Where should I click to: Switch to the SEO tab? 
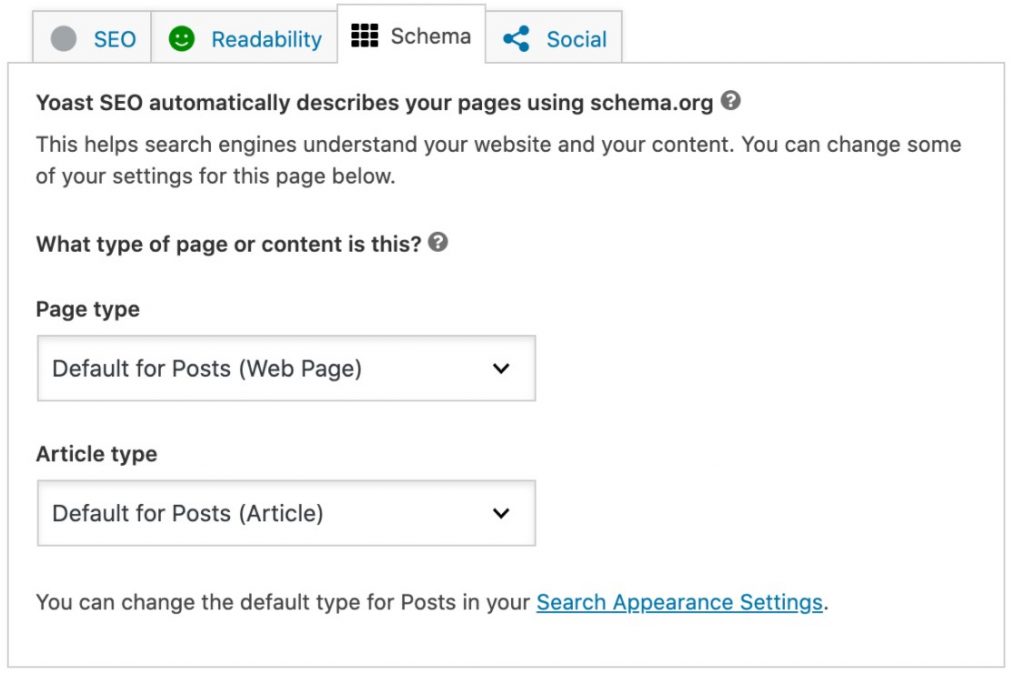(115, 40)
